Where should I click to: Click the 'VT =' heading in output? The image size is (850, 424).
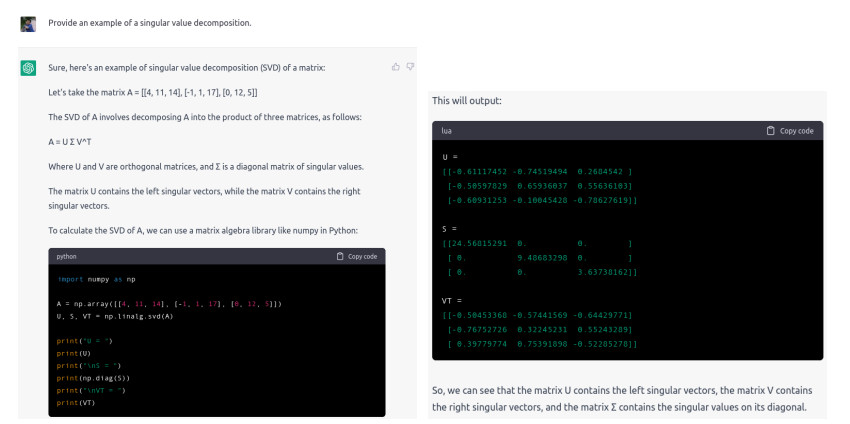tap(451, 300)
